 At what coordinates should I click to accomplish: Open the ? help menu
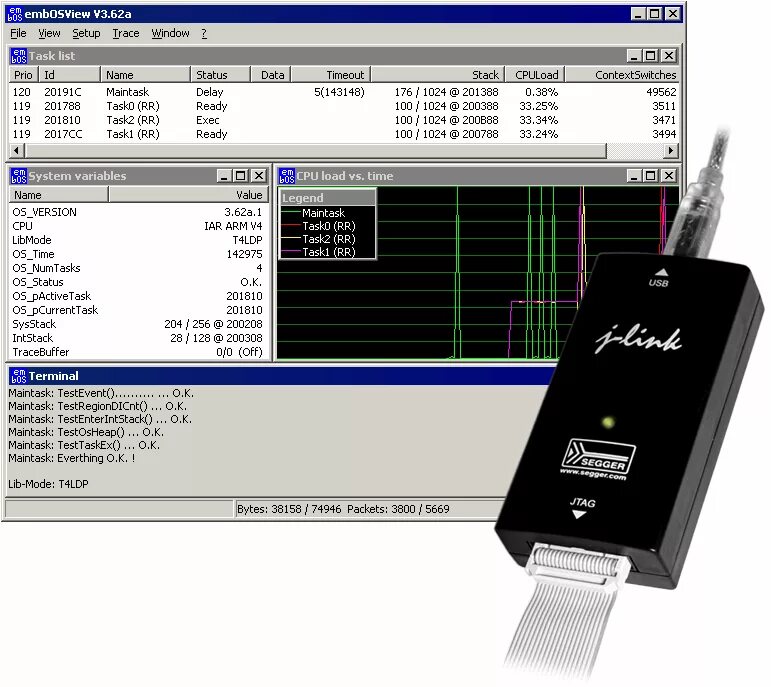[204, 33]
